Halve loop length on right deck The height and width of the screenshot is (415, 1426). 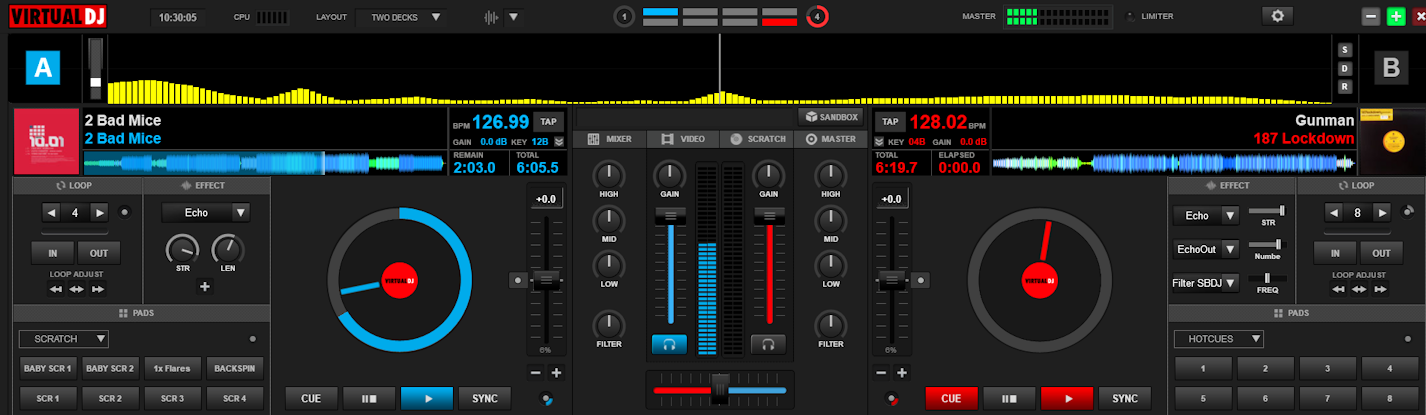1333,212
